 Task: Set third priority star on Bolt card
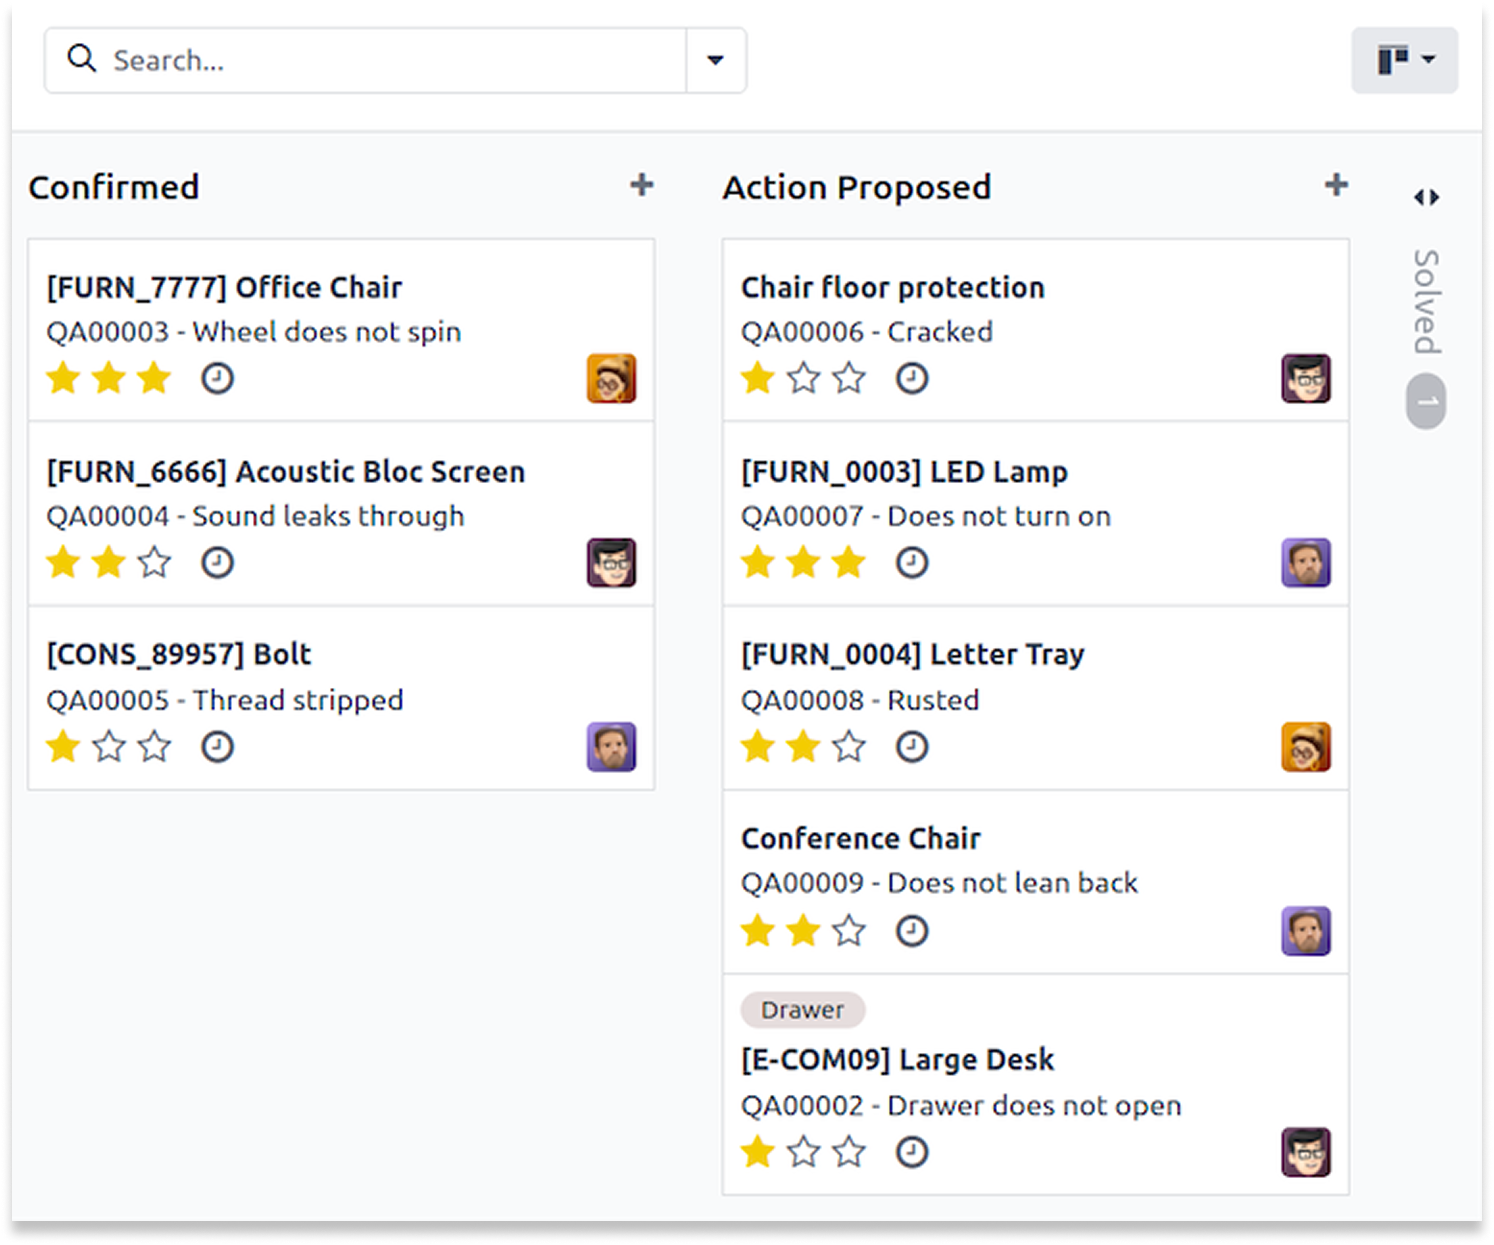(155, 747)
